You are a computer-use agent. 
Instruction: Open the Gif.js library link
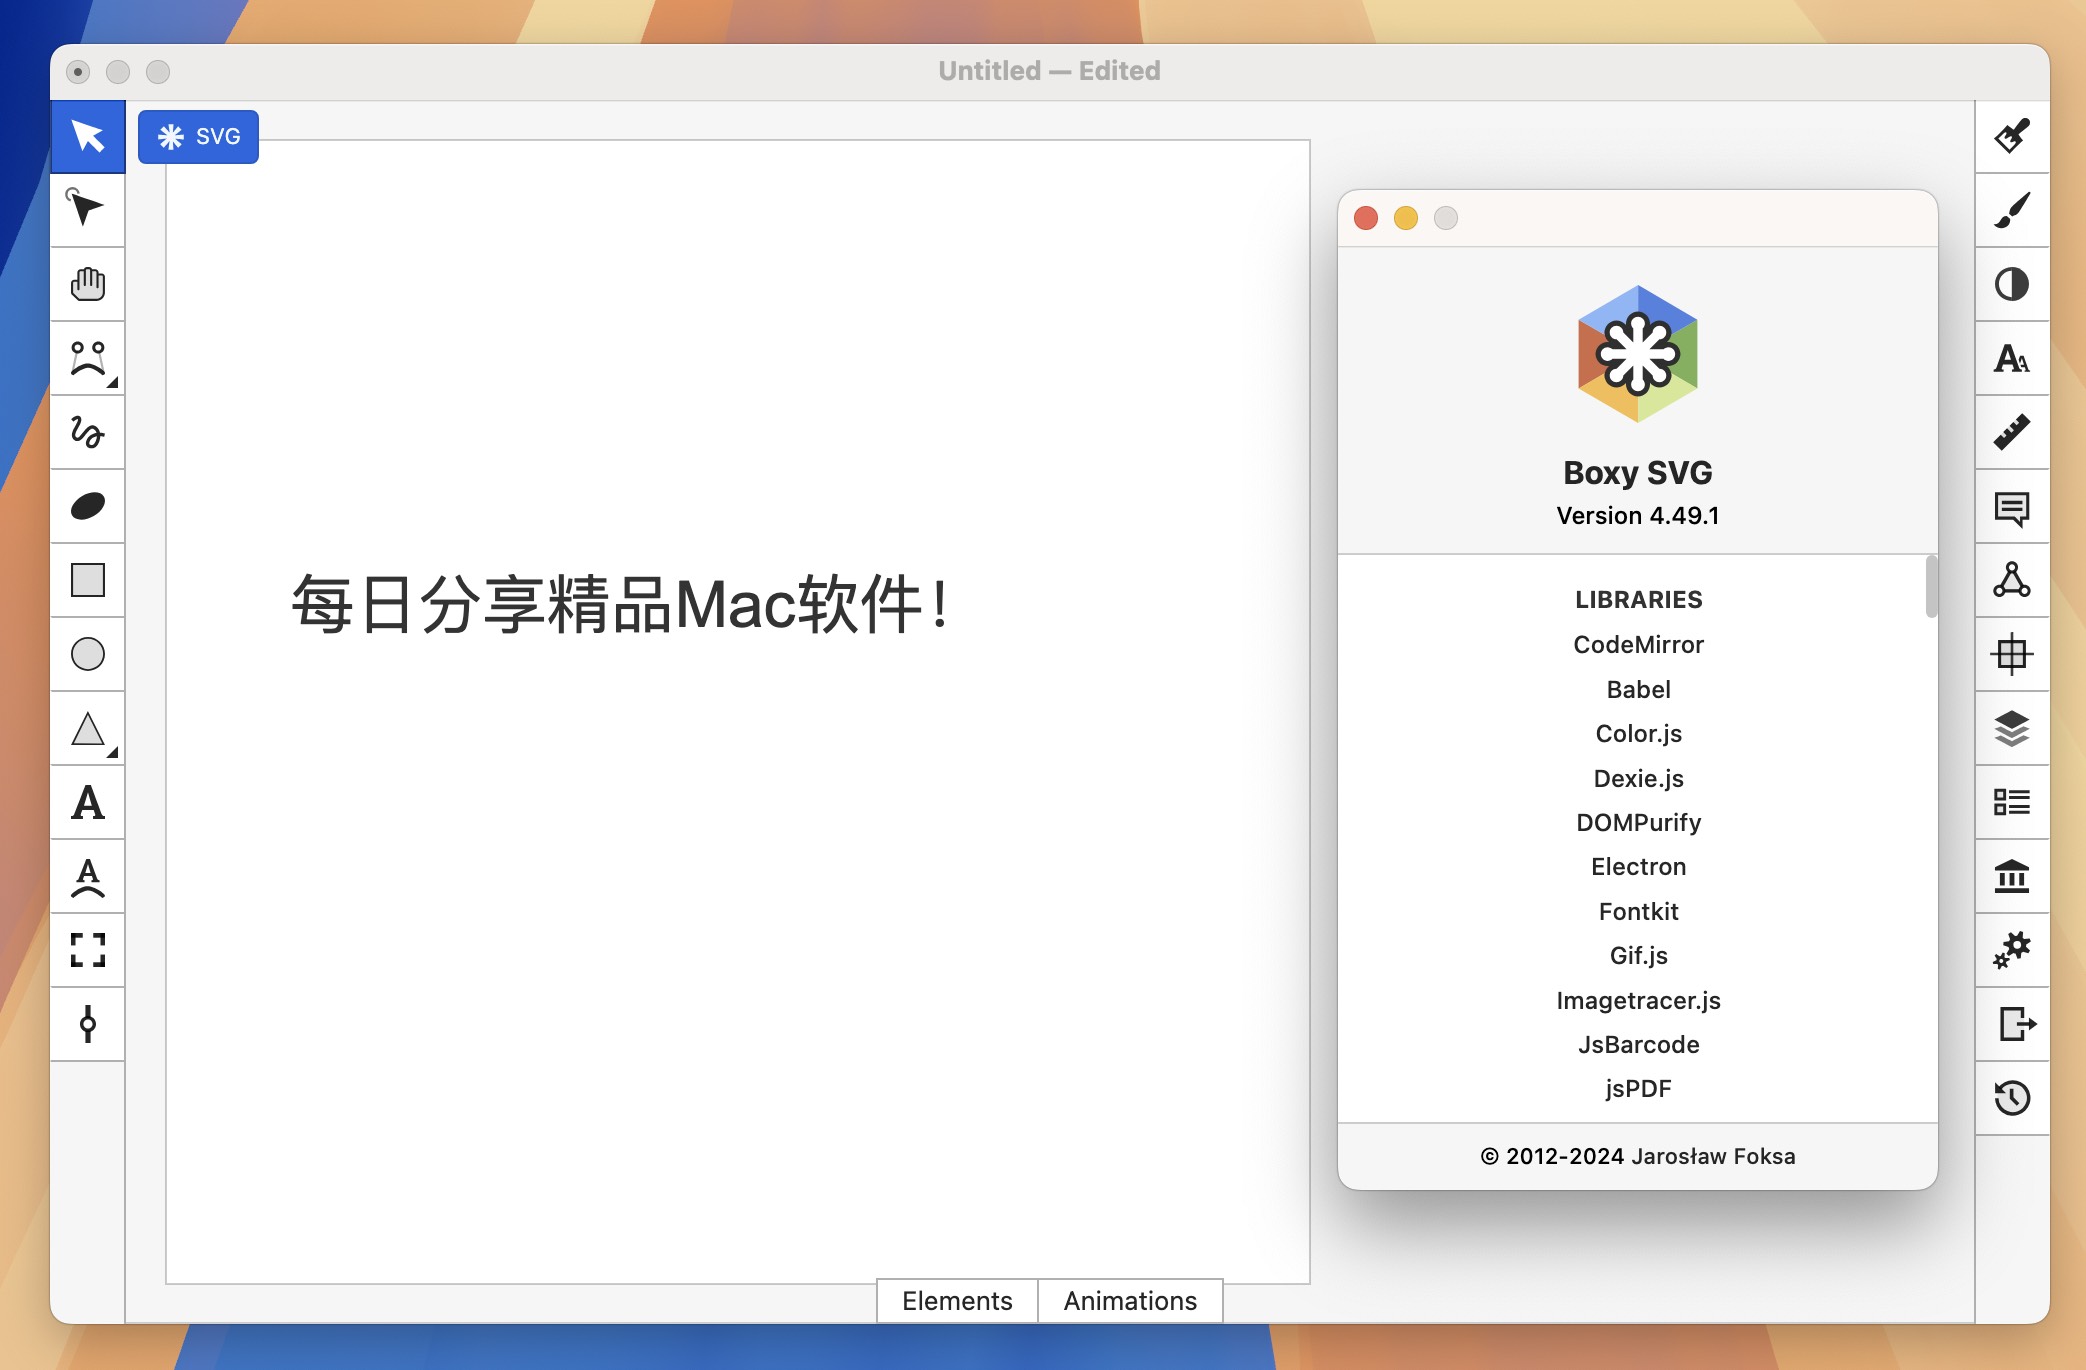(1638, 955)
